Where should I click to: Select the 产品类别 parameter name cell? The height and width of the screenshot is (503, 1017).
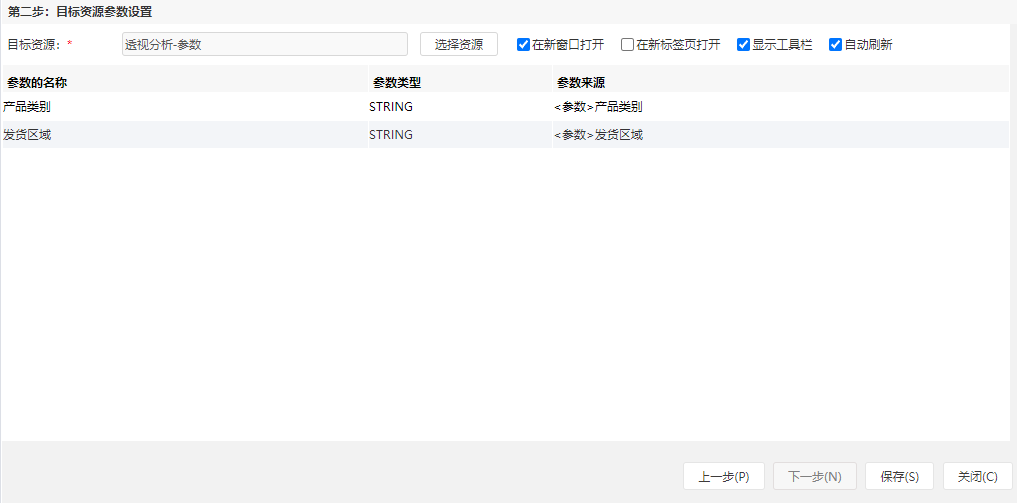(185, 107)
